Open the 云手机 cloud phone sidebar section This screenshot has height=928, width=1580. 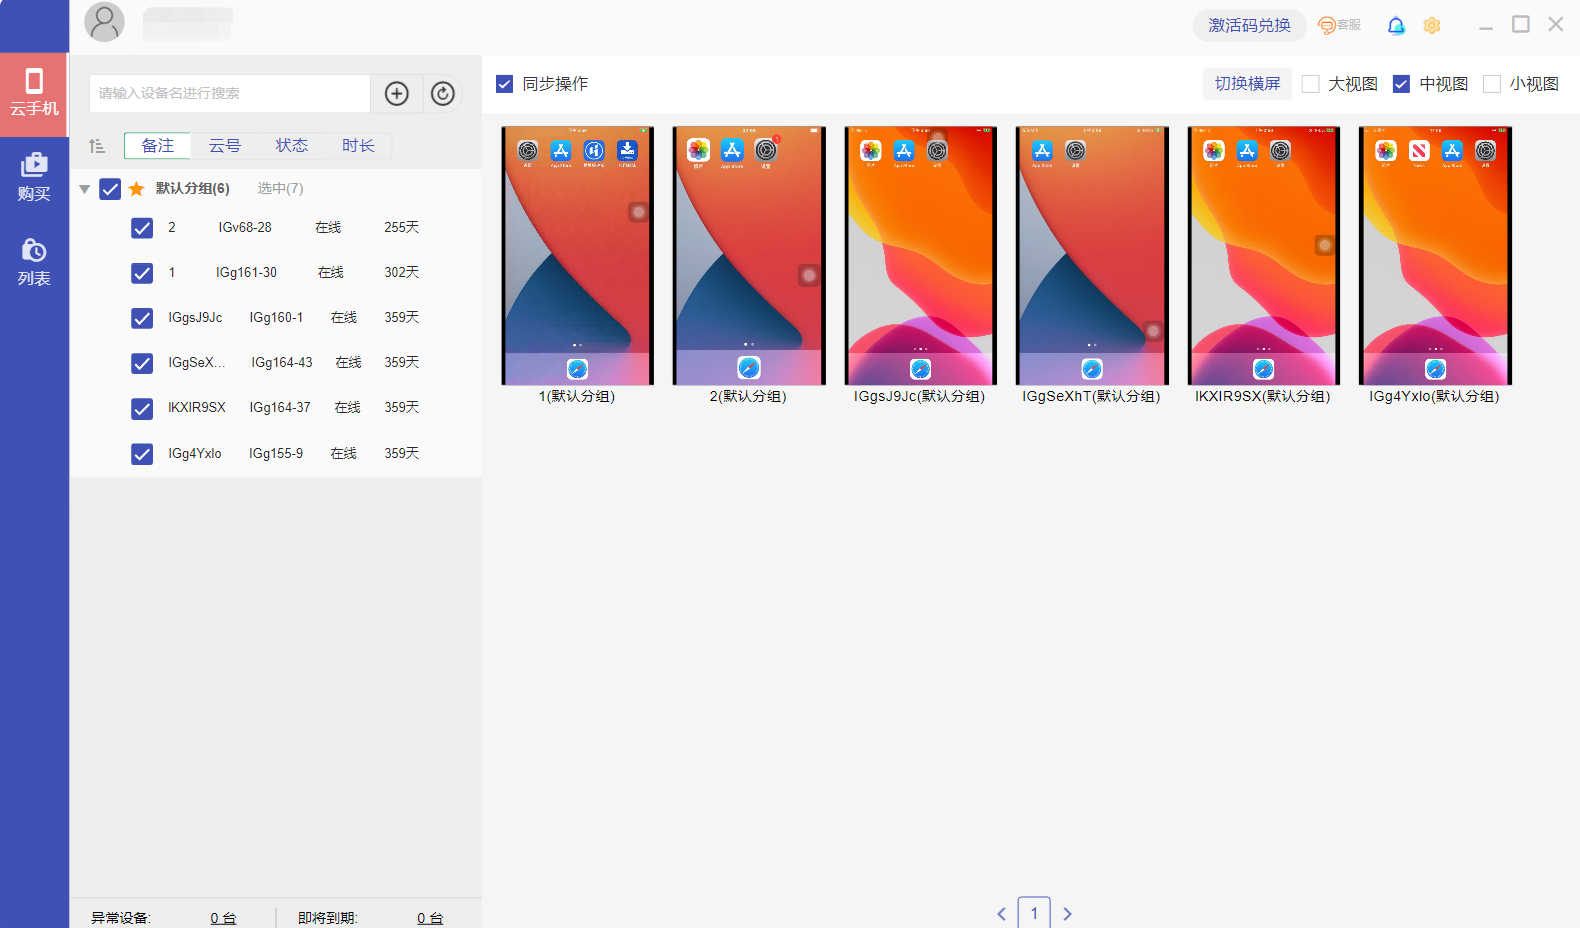click(x=34, y=92)
